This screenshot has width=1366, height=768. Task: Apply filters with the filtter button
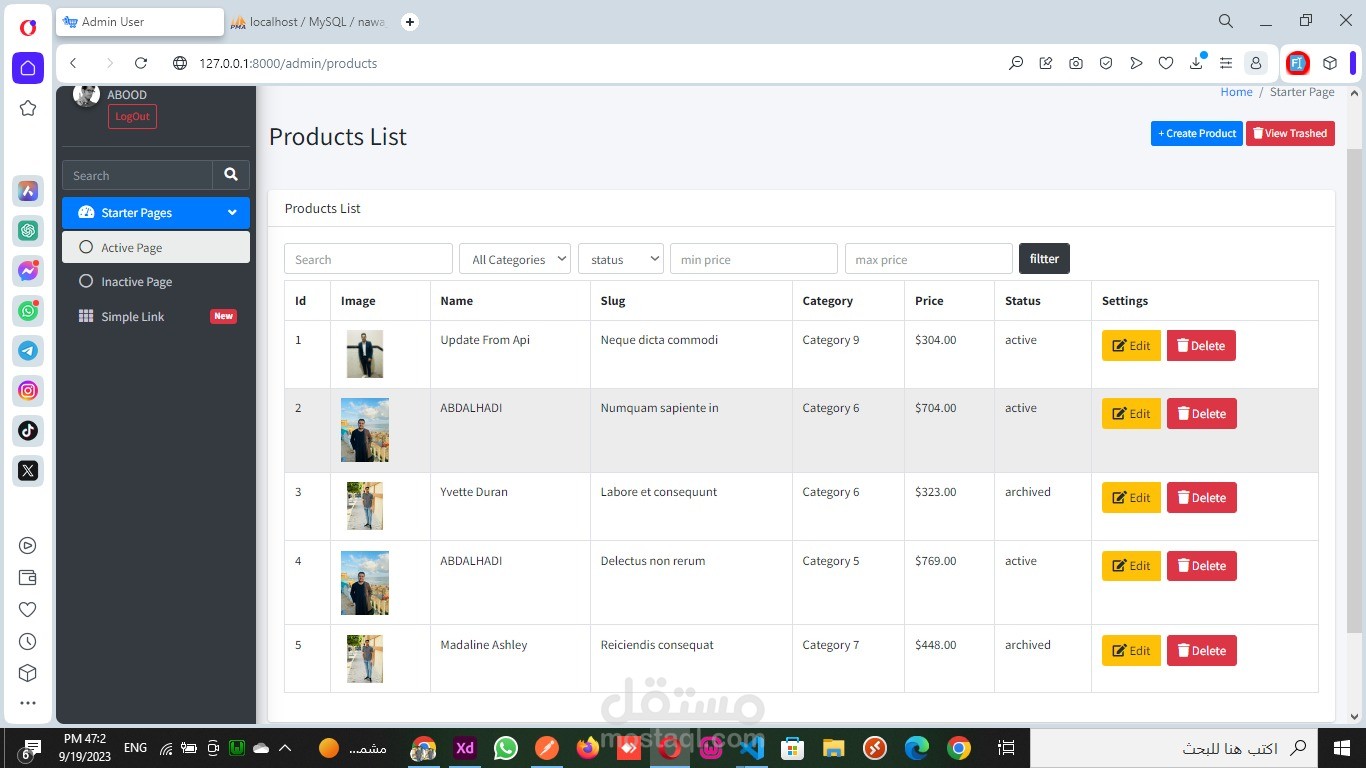[x=1044, y=258]
